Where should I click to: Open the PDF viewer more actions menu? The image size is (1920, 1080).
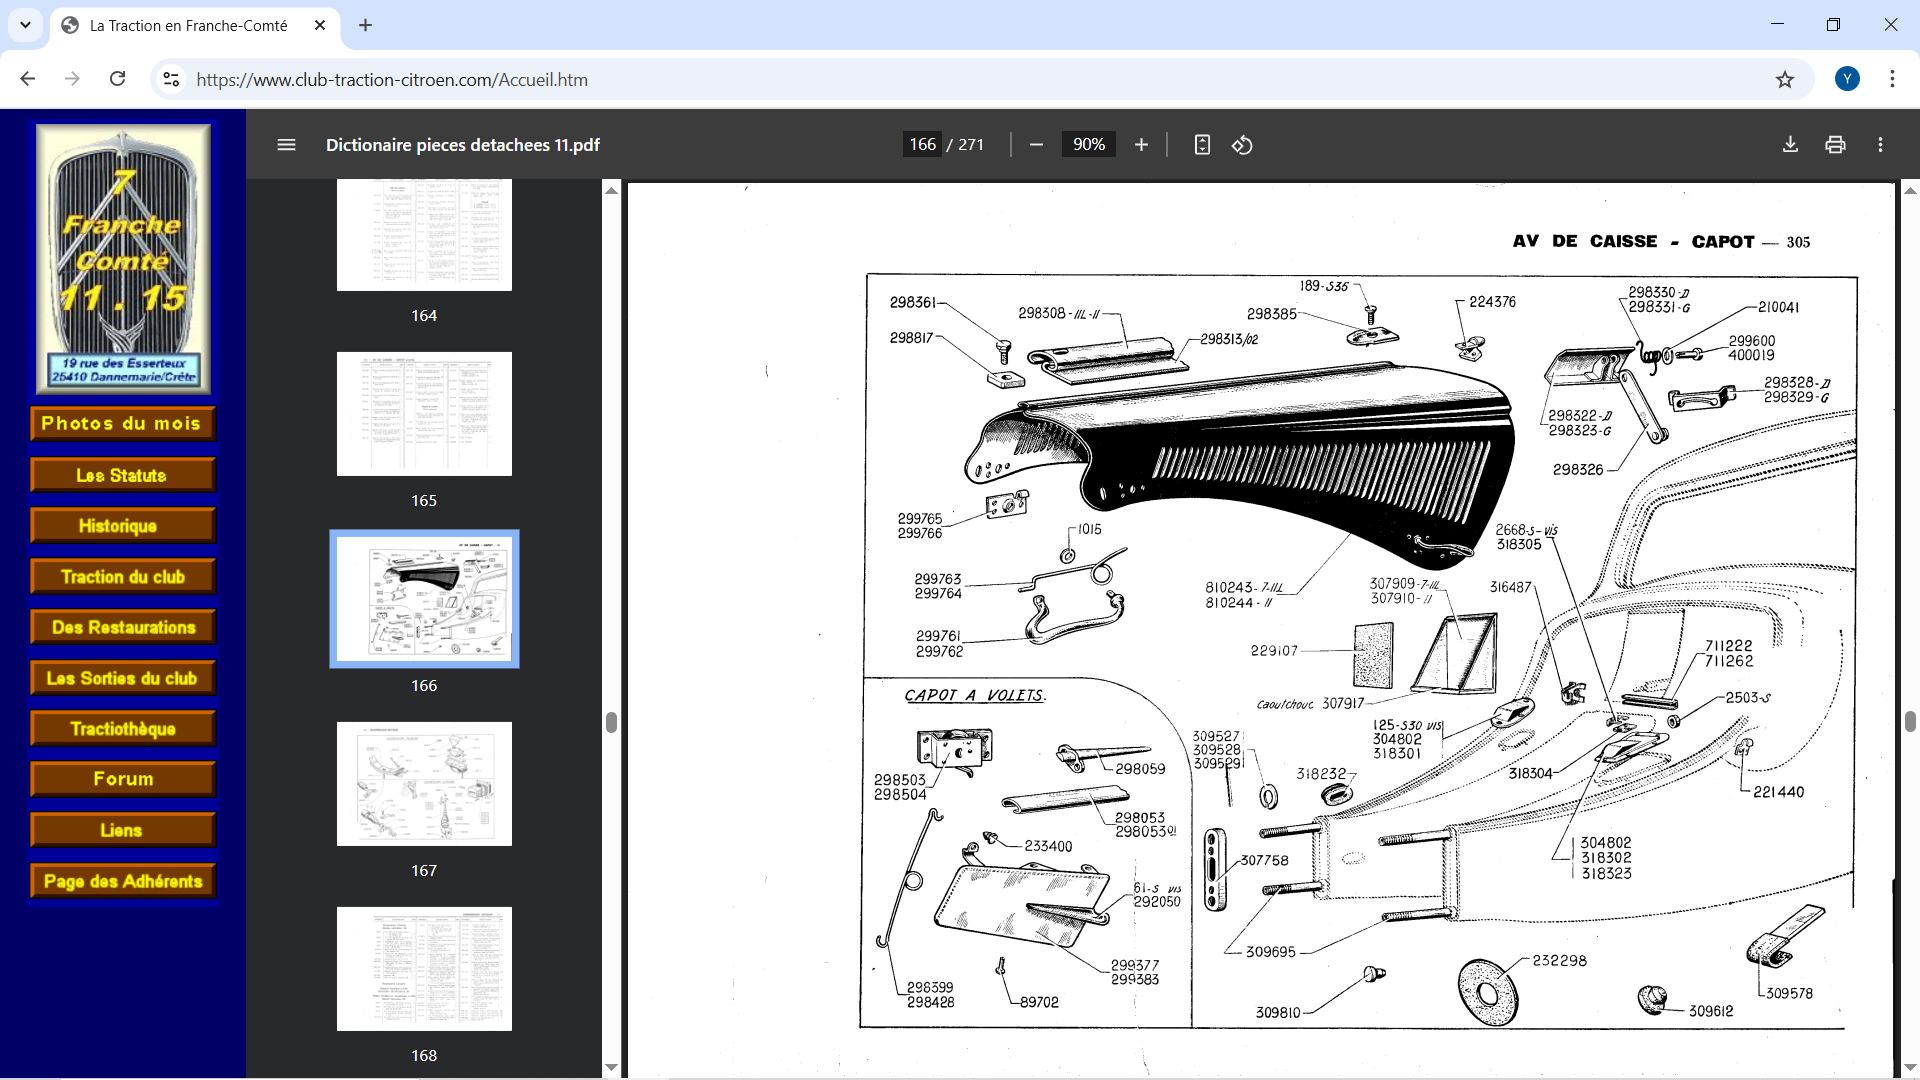click(1880, 145)
